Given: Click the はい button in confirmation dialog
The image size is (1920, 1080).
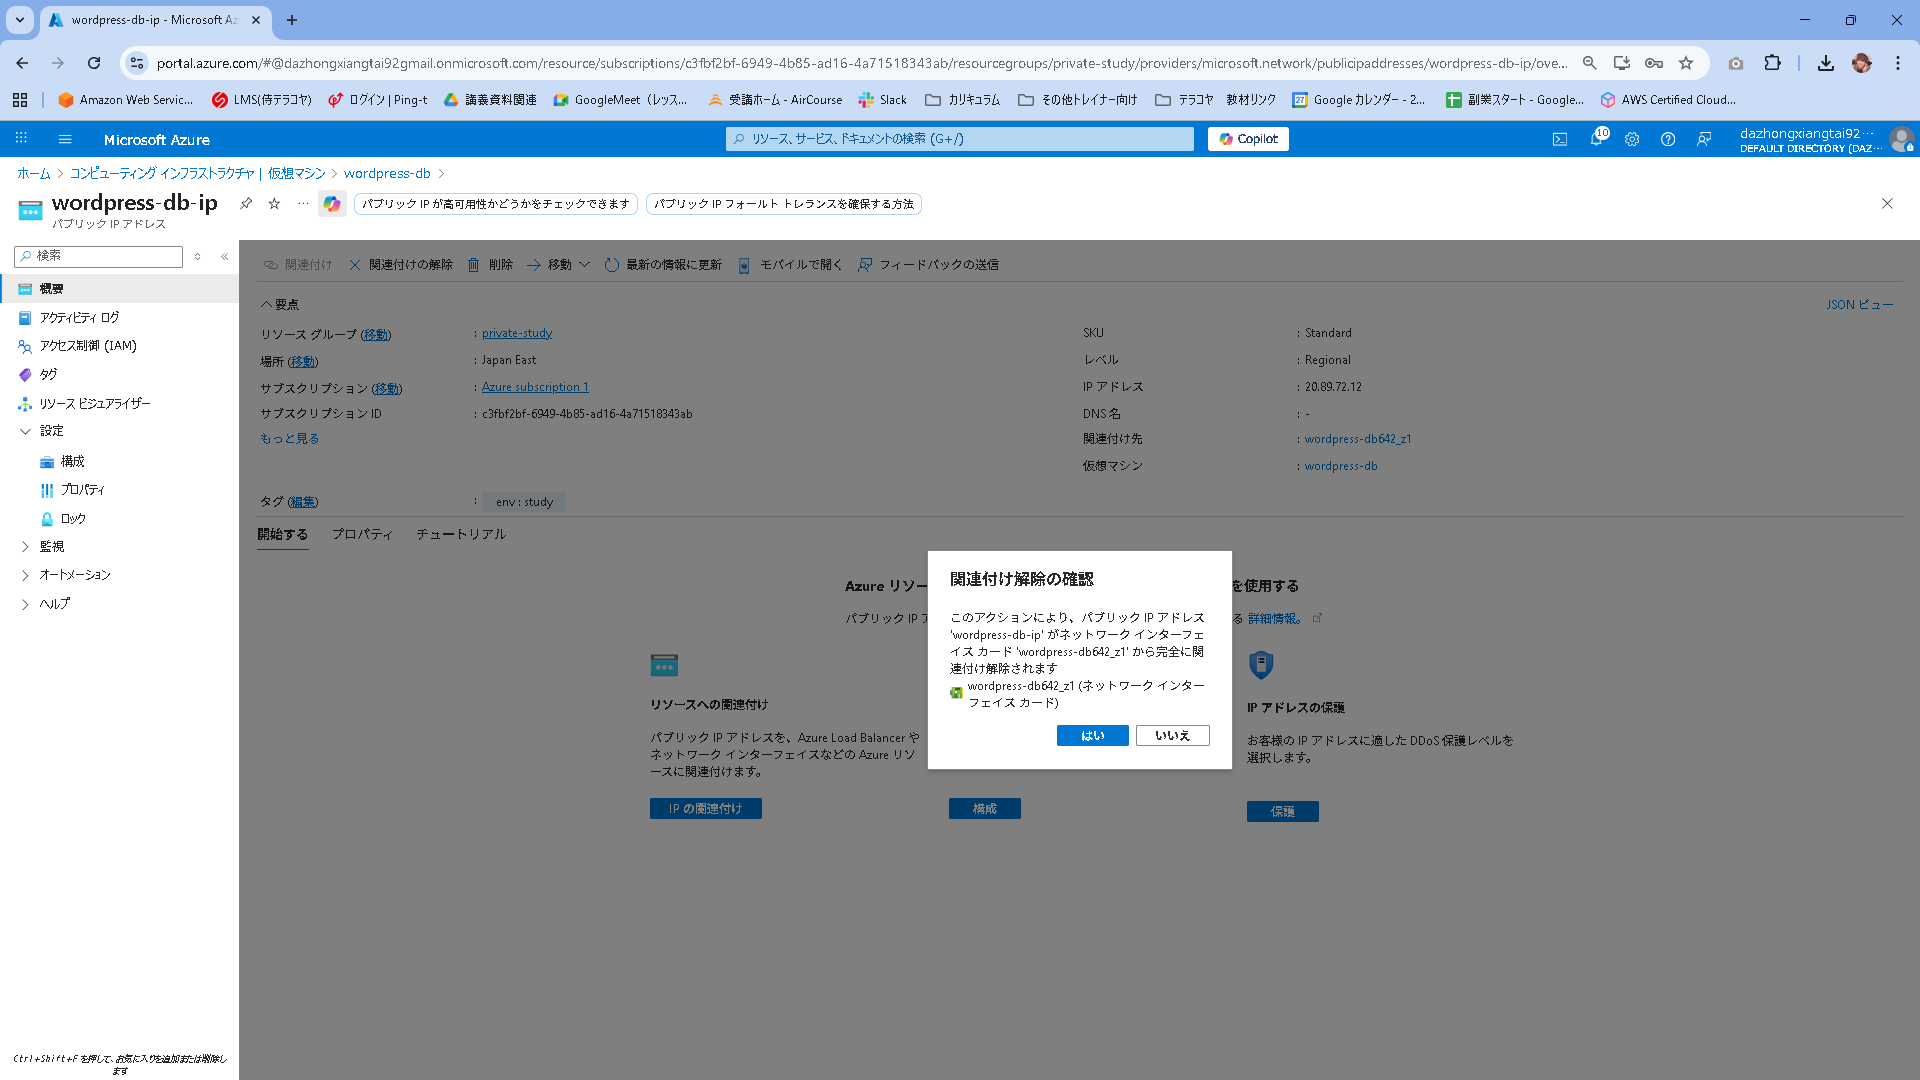Looking at the screenshot, I should (1092, 735).
